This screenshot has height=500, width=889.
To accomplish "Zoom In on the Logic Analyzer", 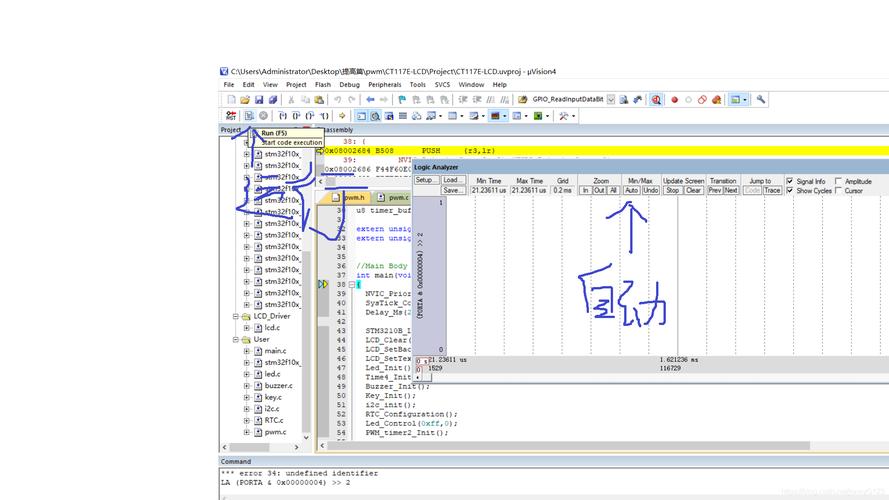I will [x=586, y=190].
